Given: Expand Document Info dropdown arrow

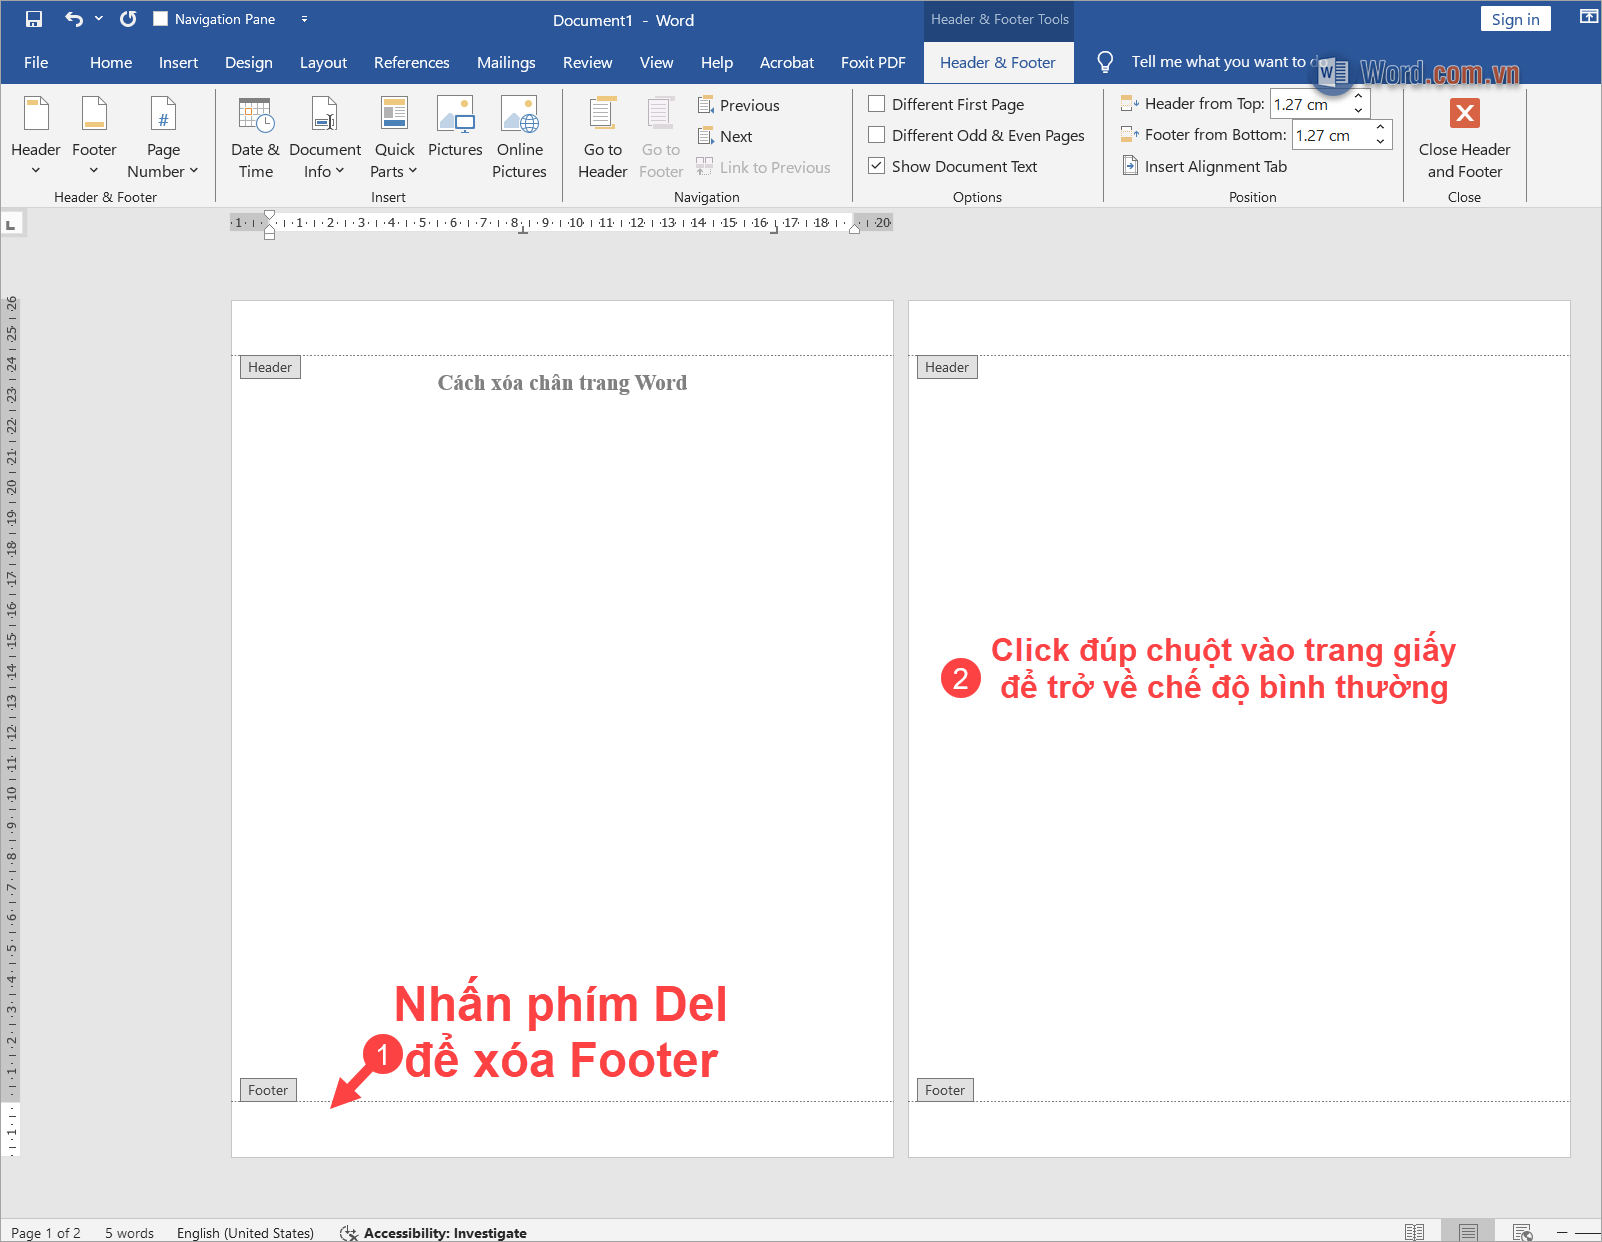Looking at the screenshot, I should pos(340,171).
